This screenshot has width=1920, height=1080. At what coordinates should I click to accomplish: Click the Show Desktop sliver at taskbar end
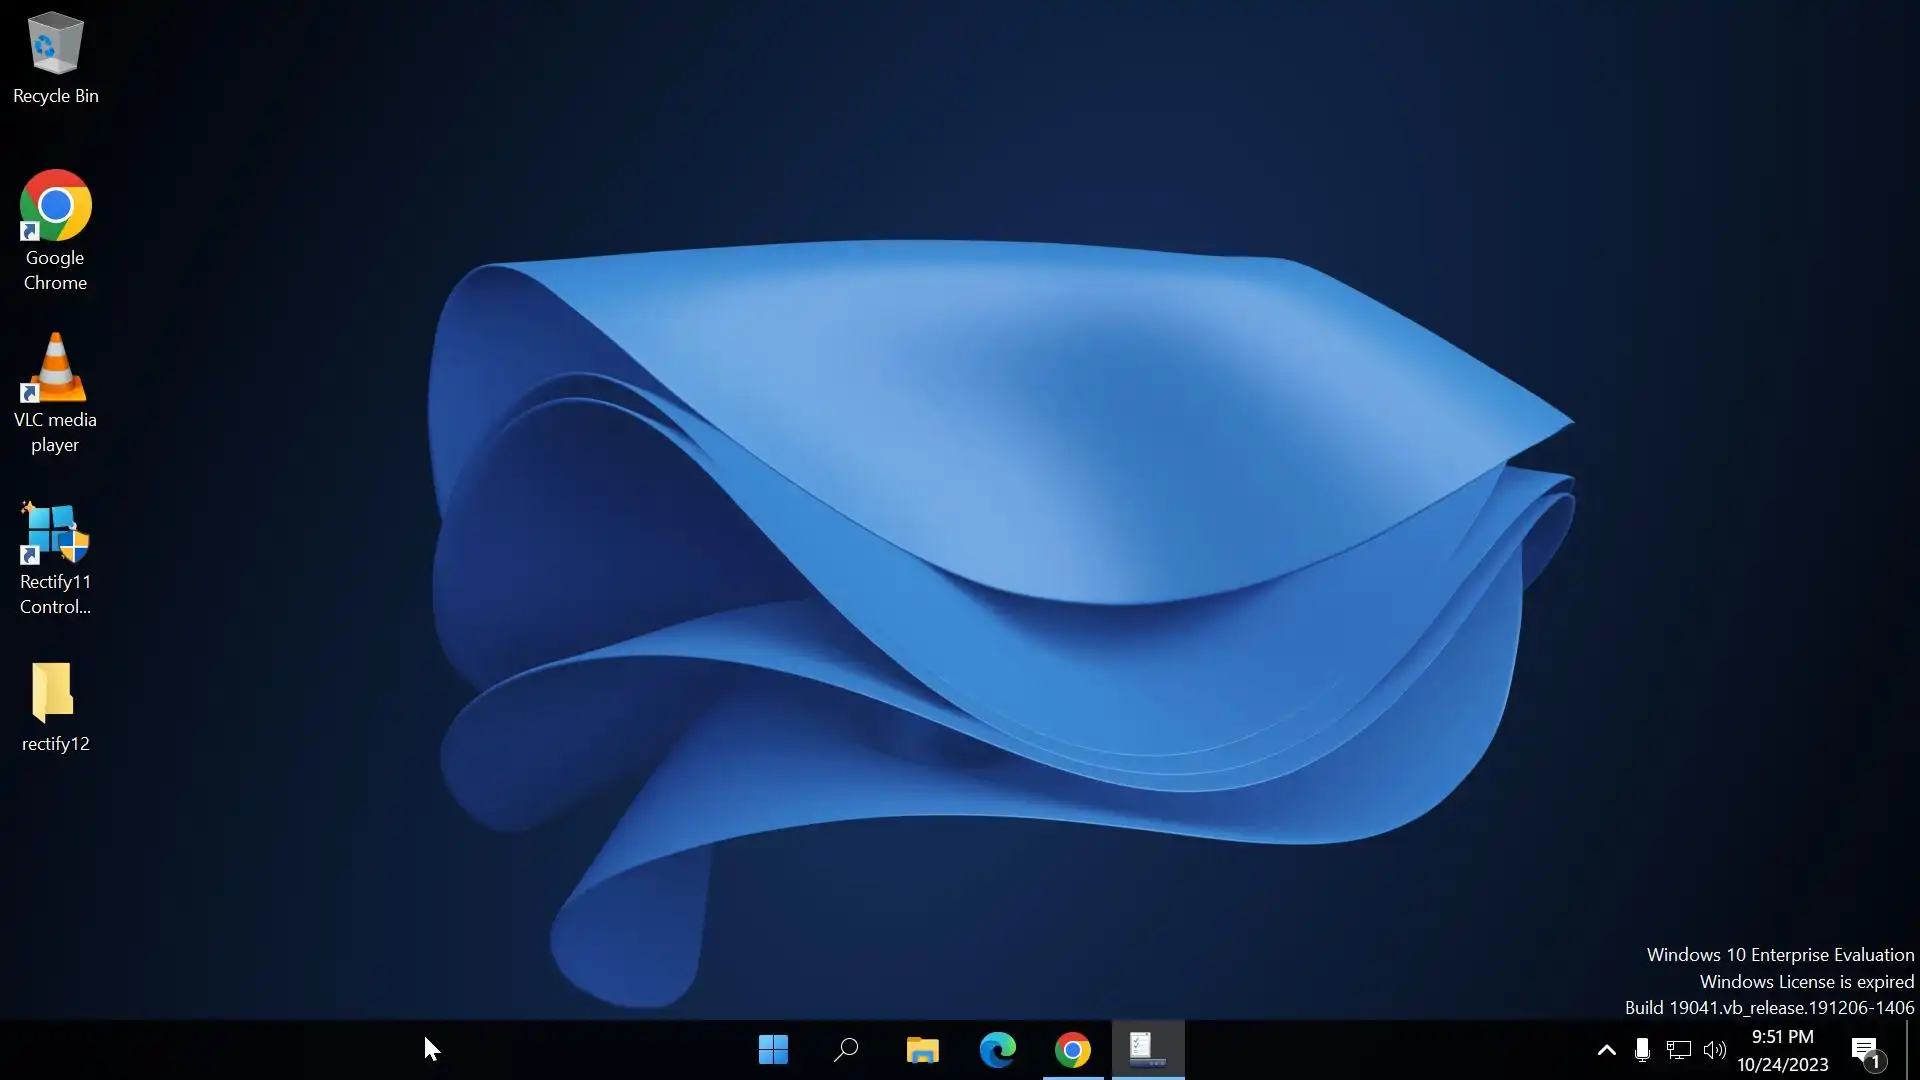coord(1914,1050)
